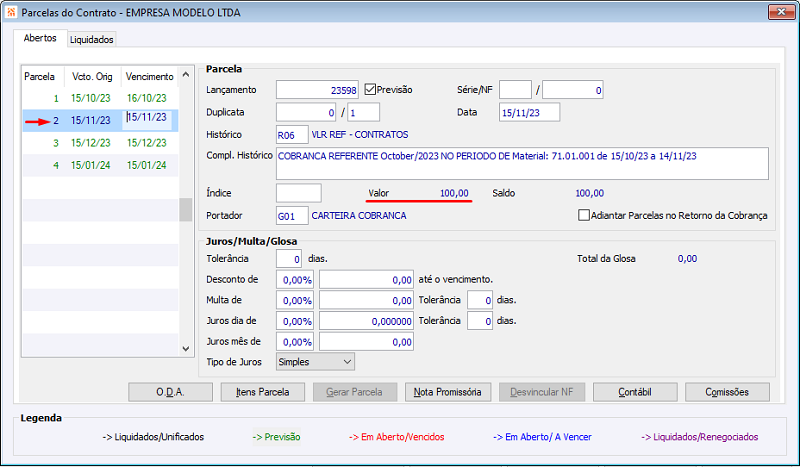The height and width of the screenshot is (467, 800).
Task: Click the Nota Promissória button
Action: tap(448, 392)
